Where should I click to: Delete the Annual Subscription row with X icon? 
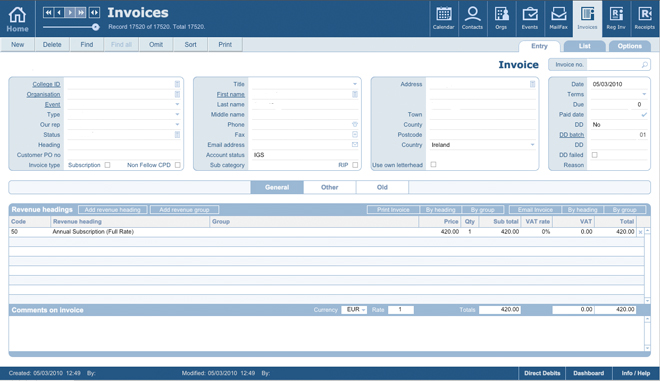[x=640, y=232]
